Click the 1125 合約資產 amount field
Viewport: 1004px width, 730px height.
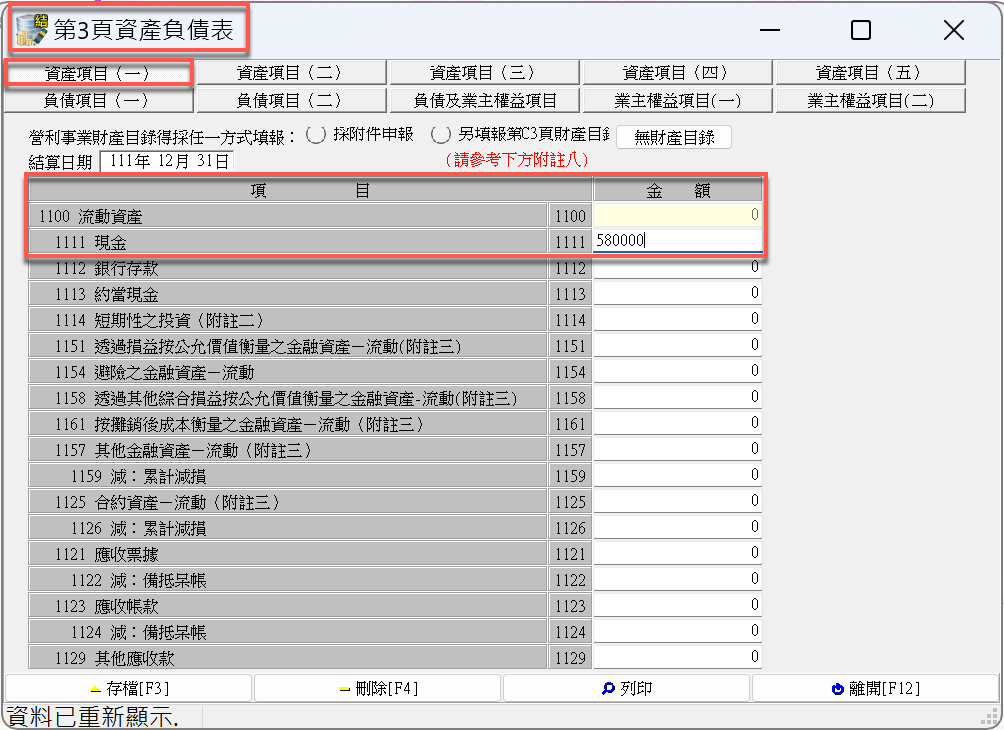pyautogui.click(x=677, y=501)
